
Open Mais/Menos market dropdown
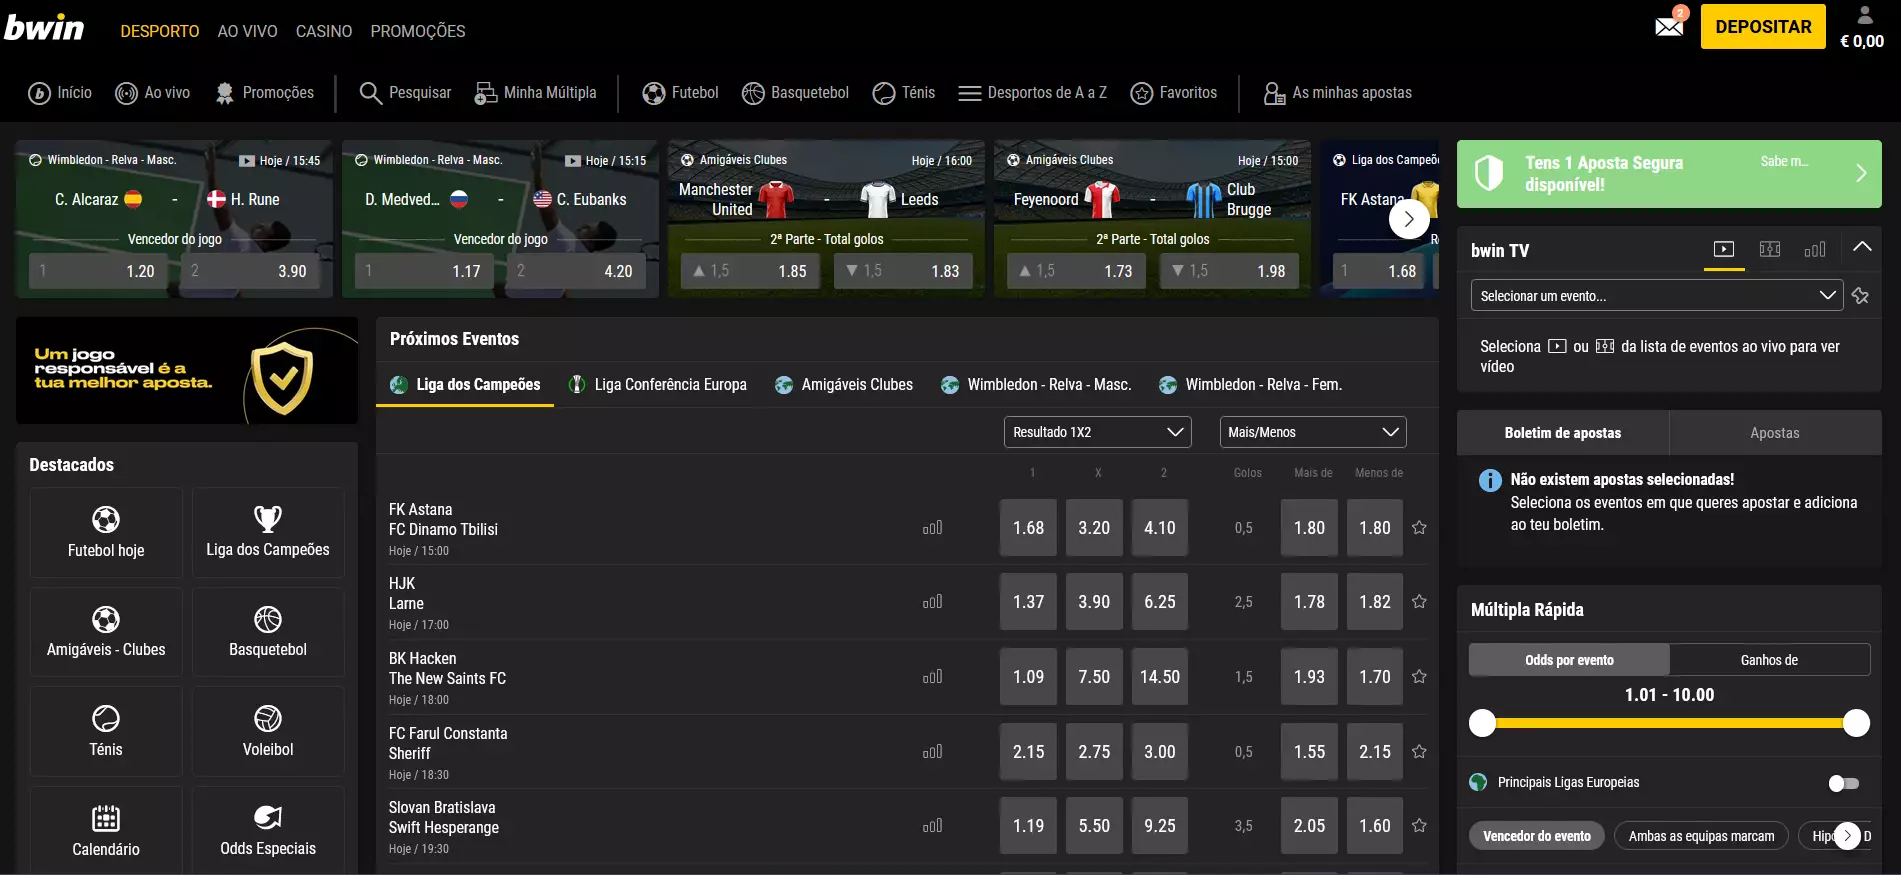point(1312,432)
